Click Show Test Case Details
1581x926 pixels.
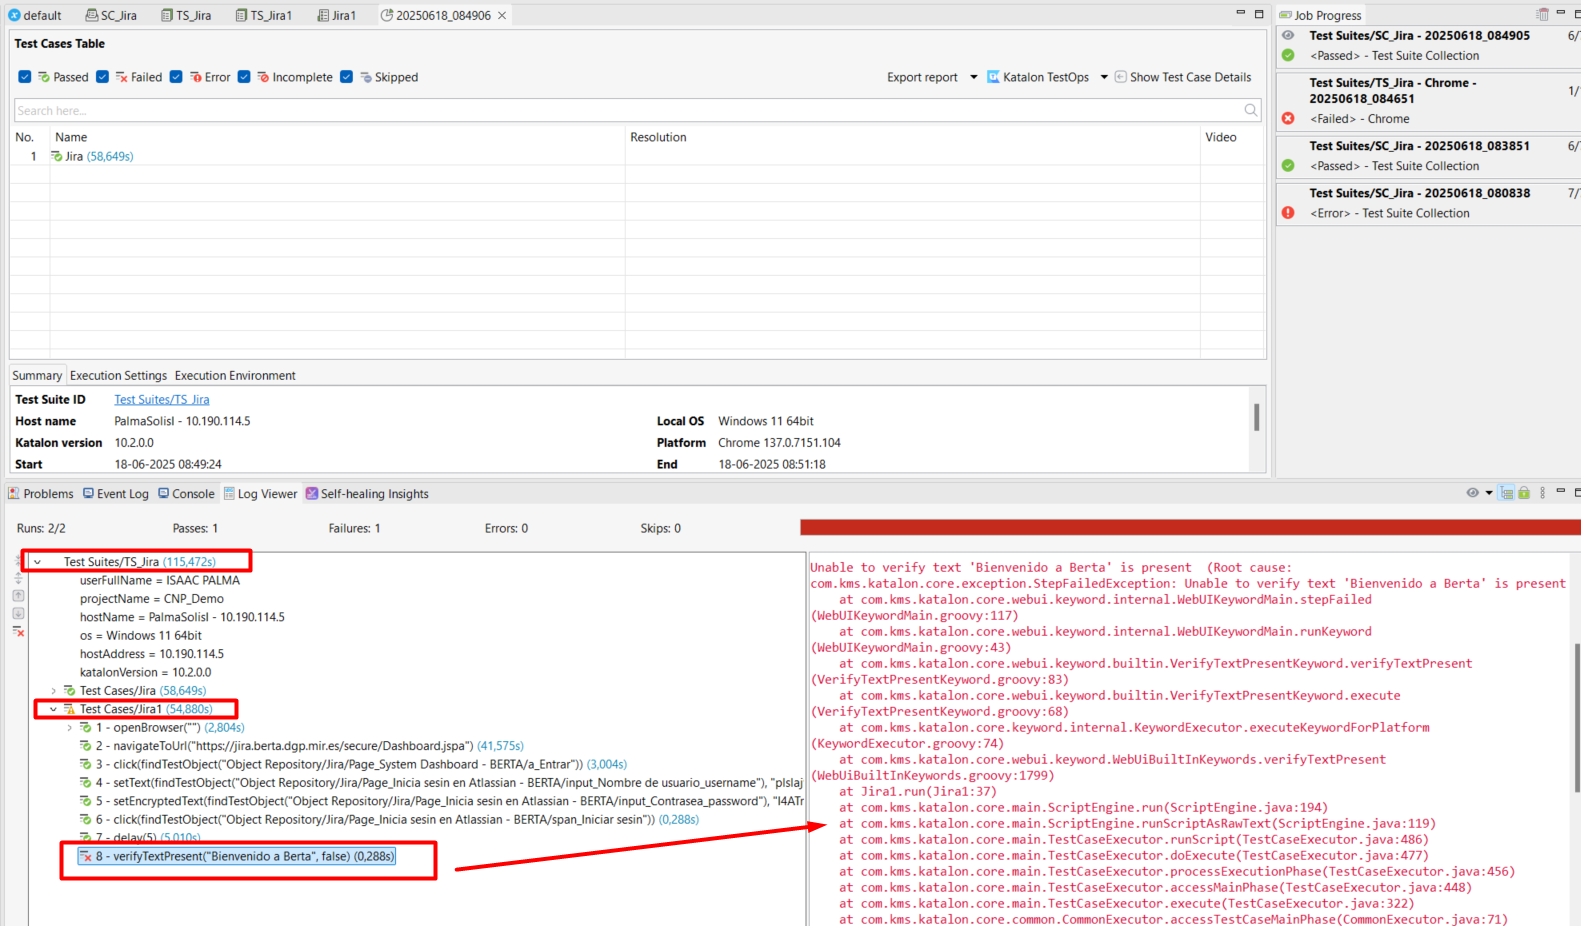tap(1183, 77)
